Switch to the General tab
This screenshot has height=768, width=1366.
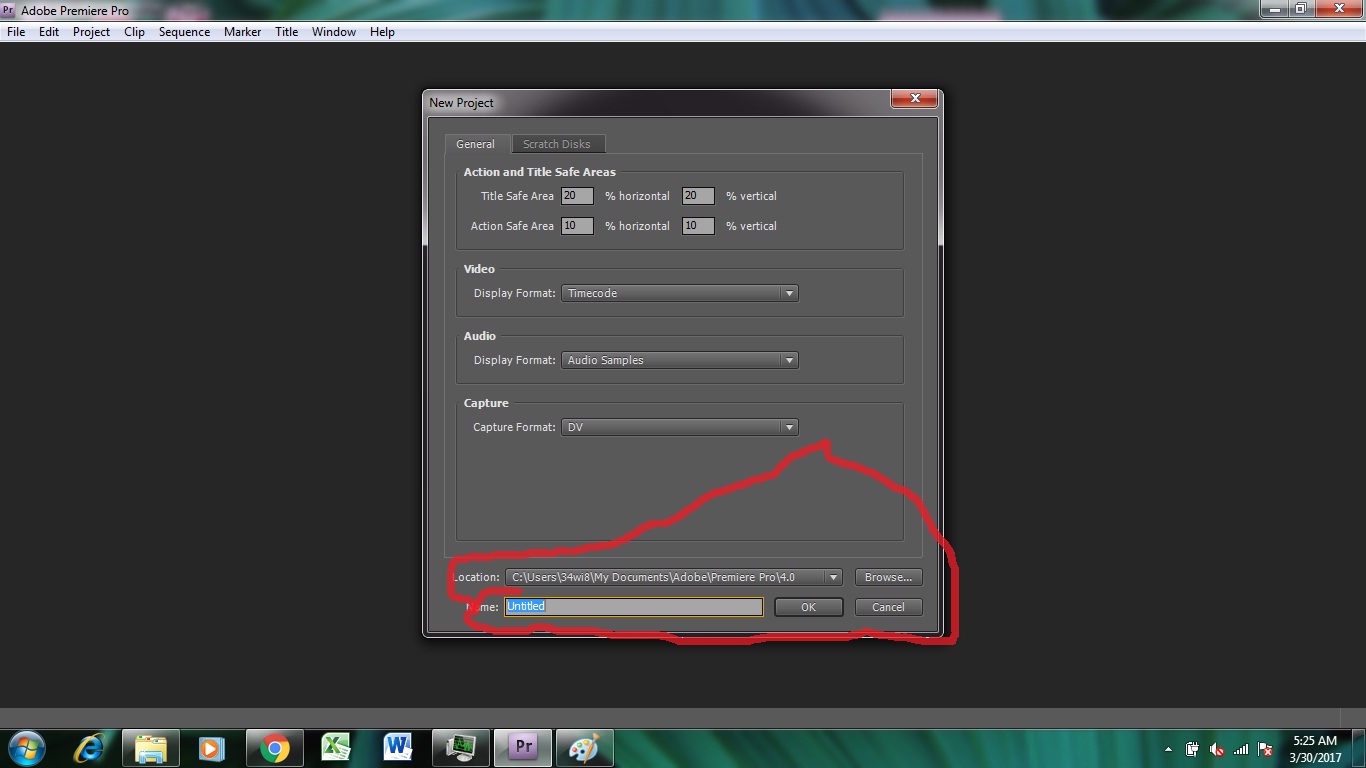(x=476, y=144)
